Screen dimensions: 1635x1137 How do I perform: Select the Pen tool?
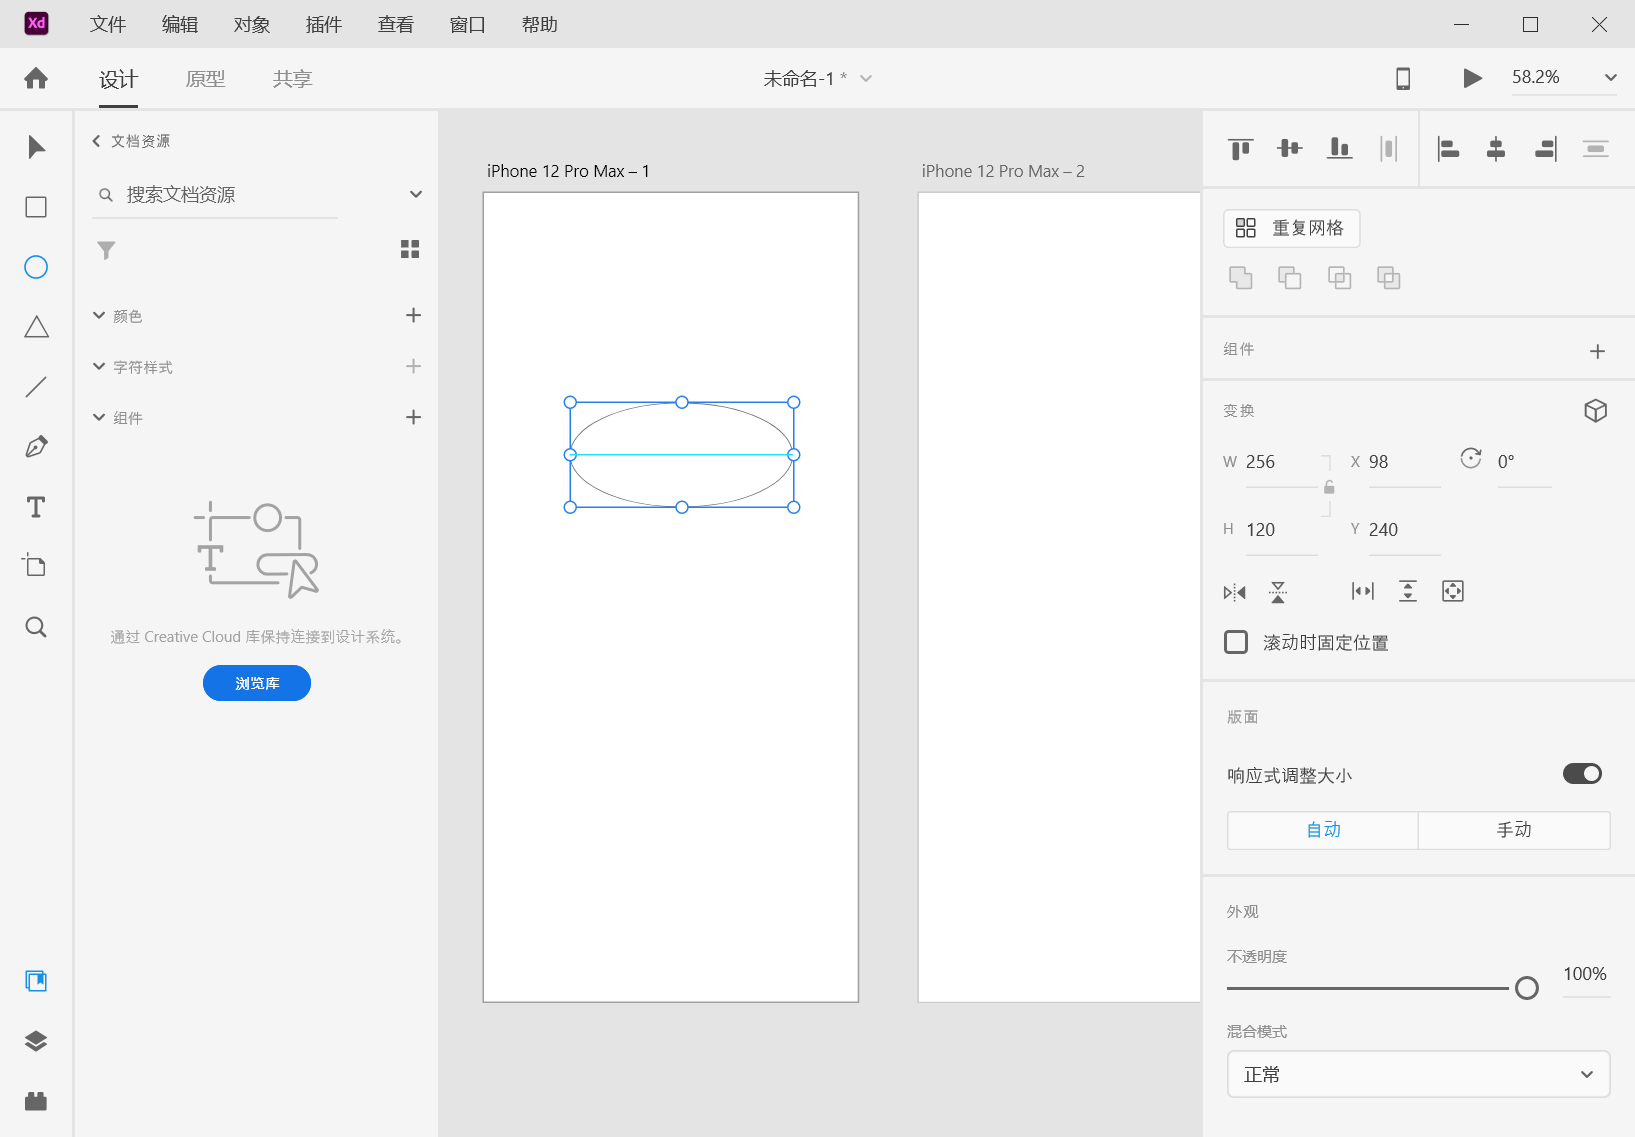click(35, 446)
